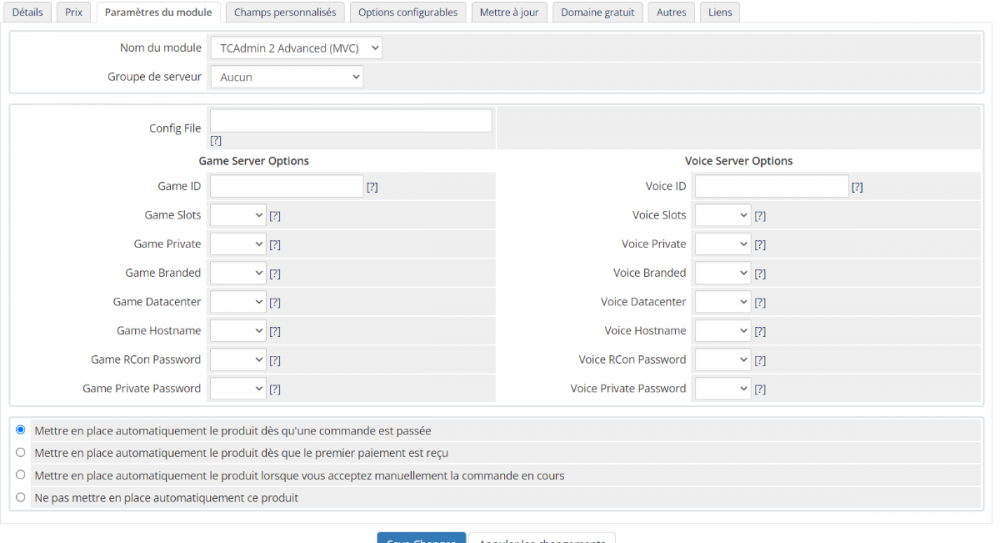Click the [?] help next to Game Slots
1000x543 pixels.
coord(275,216)
